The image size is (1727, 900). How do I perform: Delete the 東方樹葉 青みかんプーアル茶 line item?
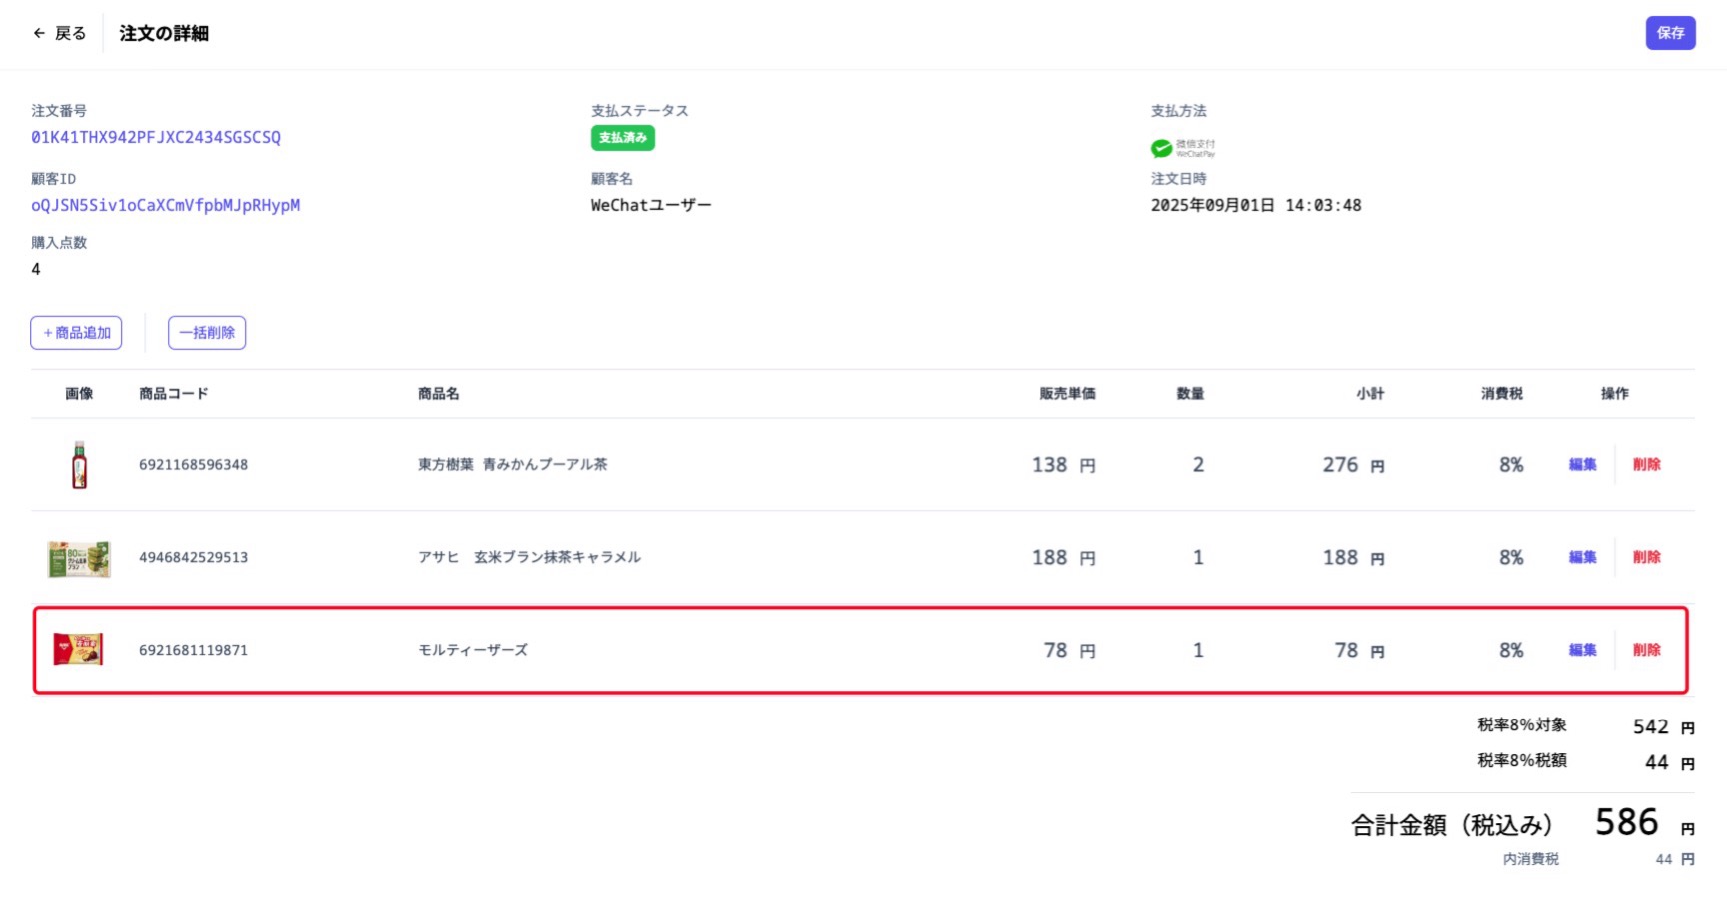click(1648, 464)
